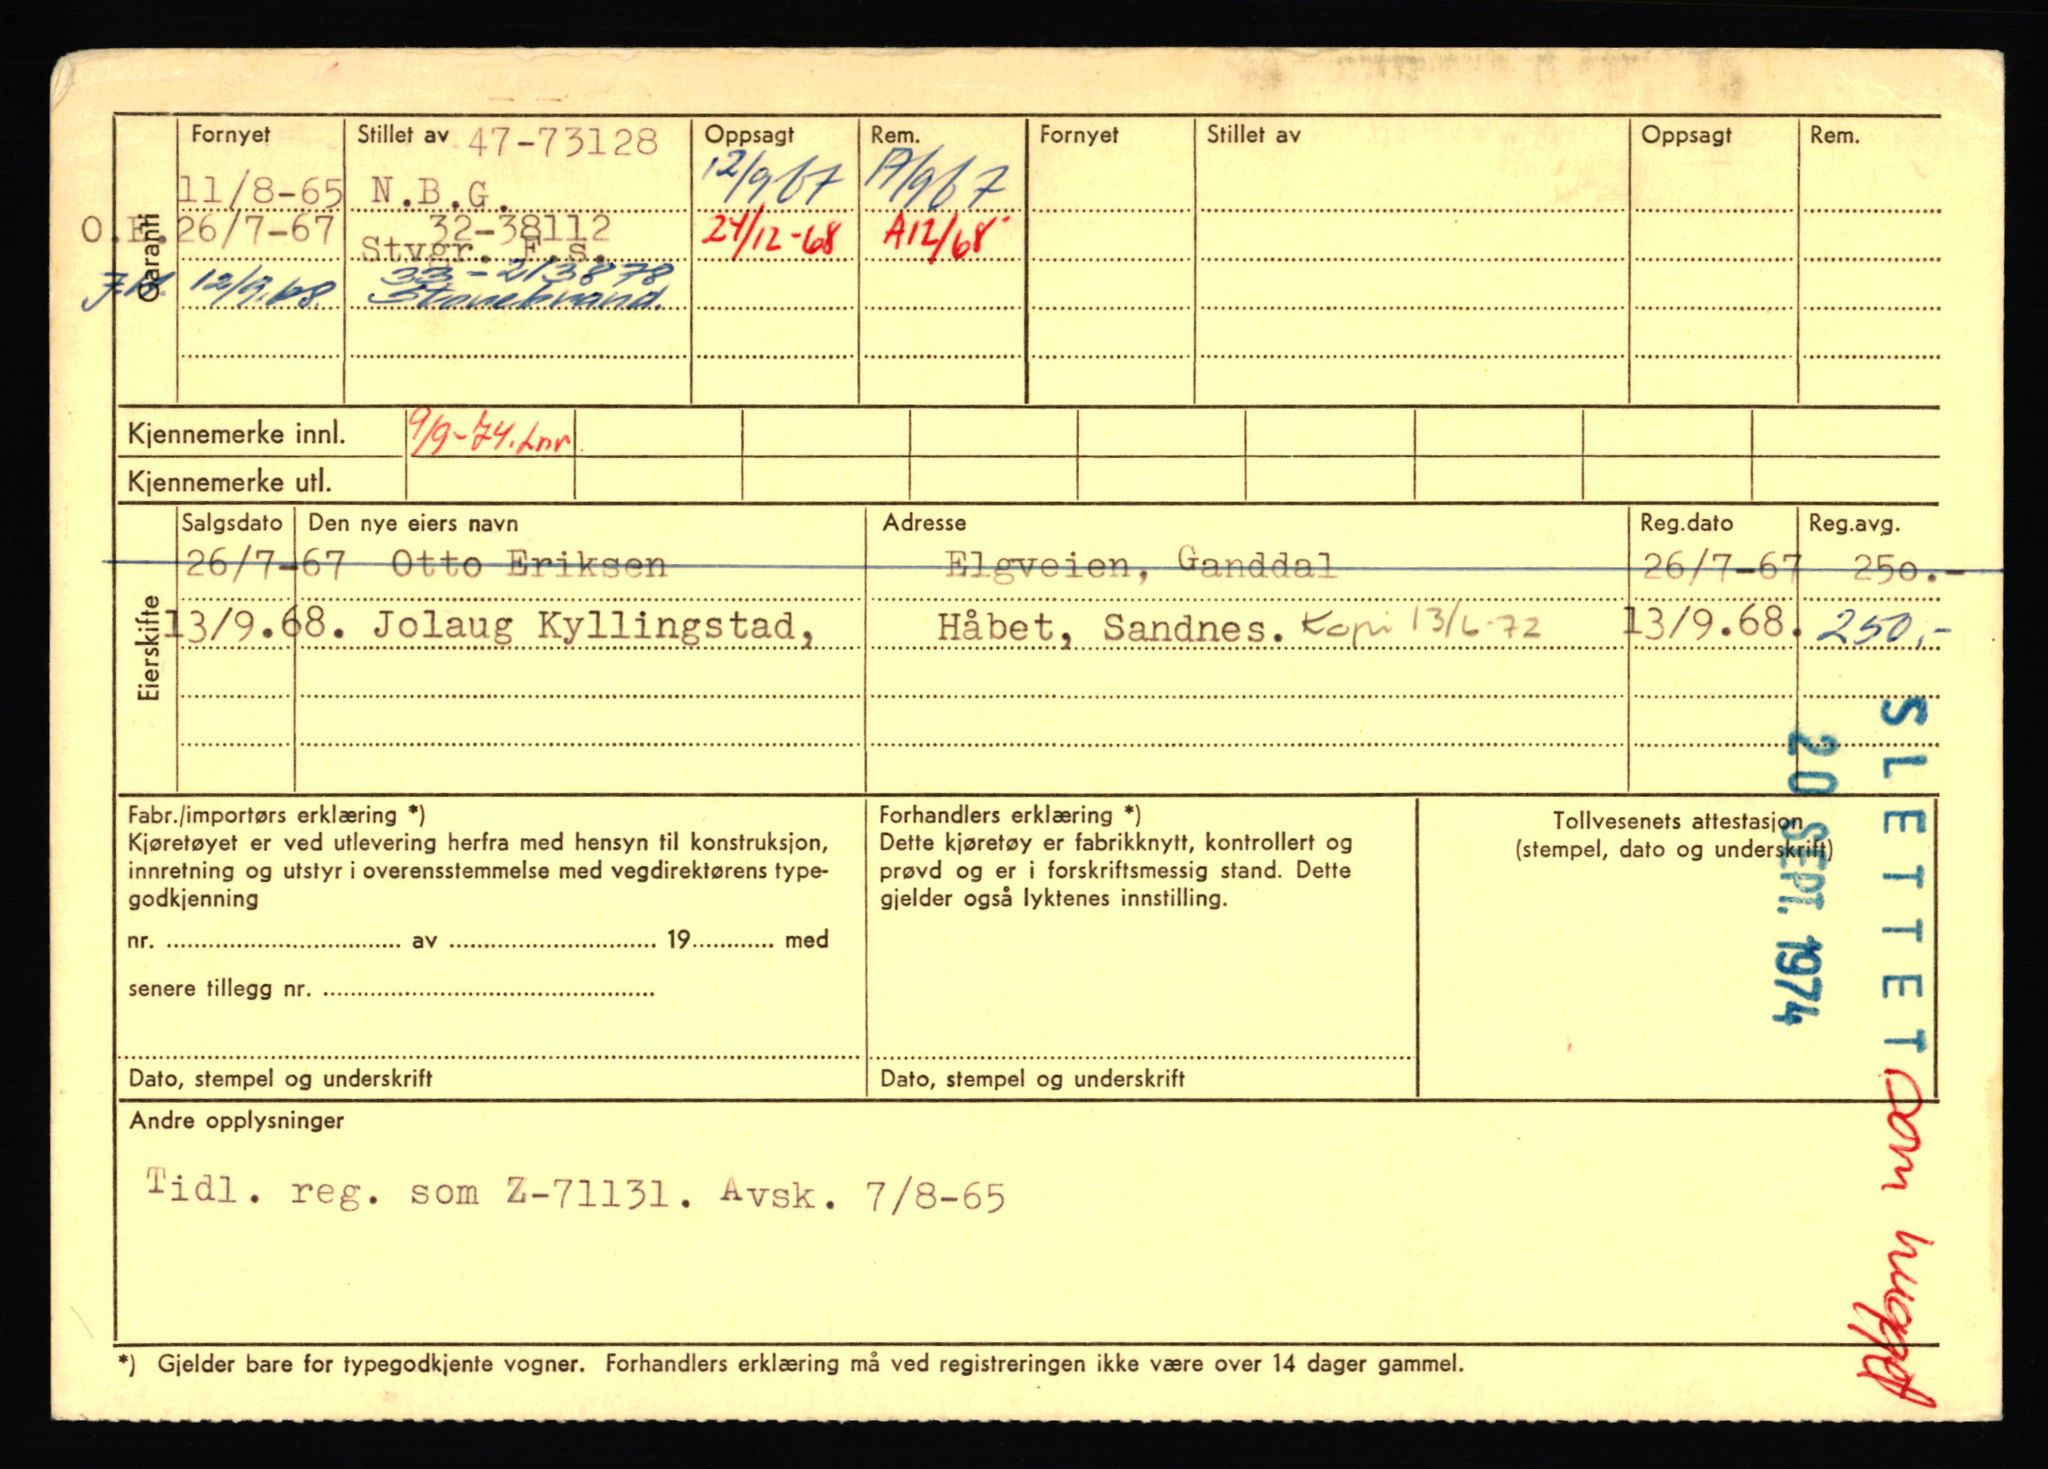This screenshot has height=1469, width=2048.
Task: Select handwritten Reg.avg. amount 250,-
Action: coord(1881,628)
